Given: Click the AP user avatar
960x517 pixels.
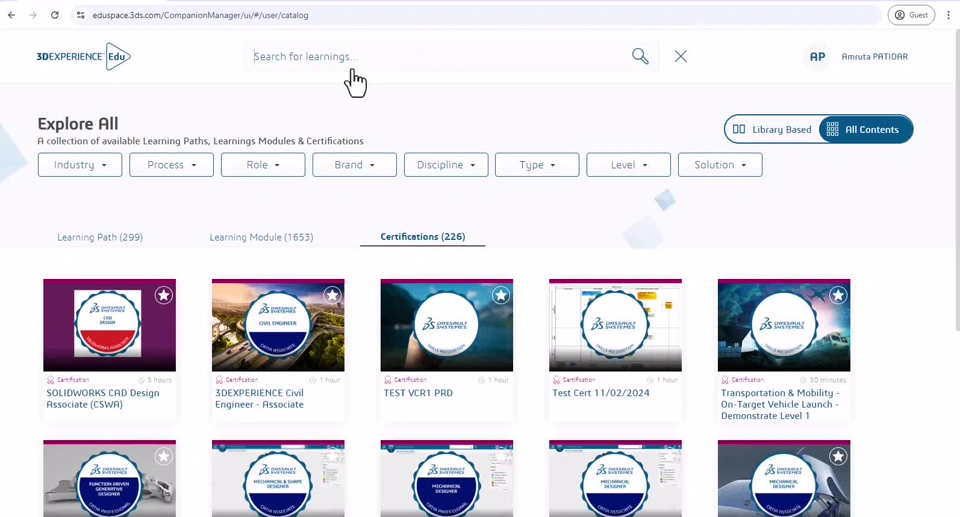Looking at the screenshot, I should [x=817, y=56].
